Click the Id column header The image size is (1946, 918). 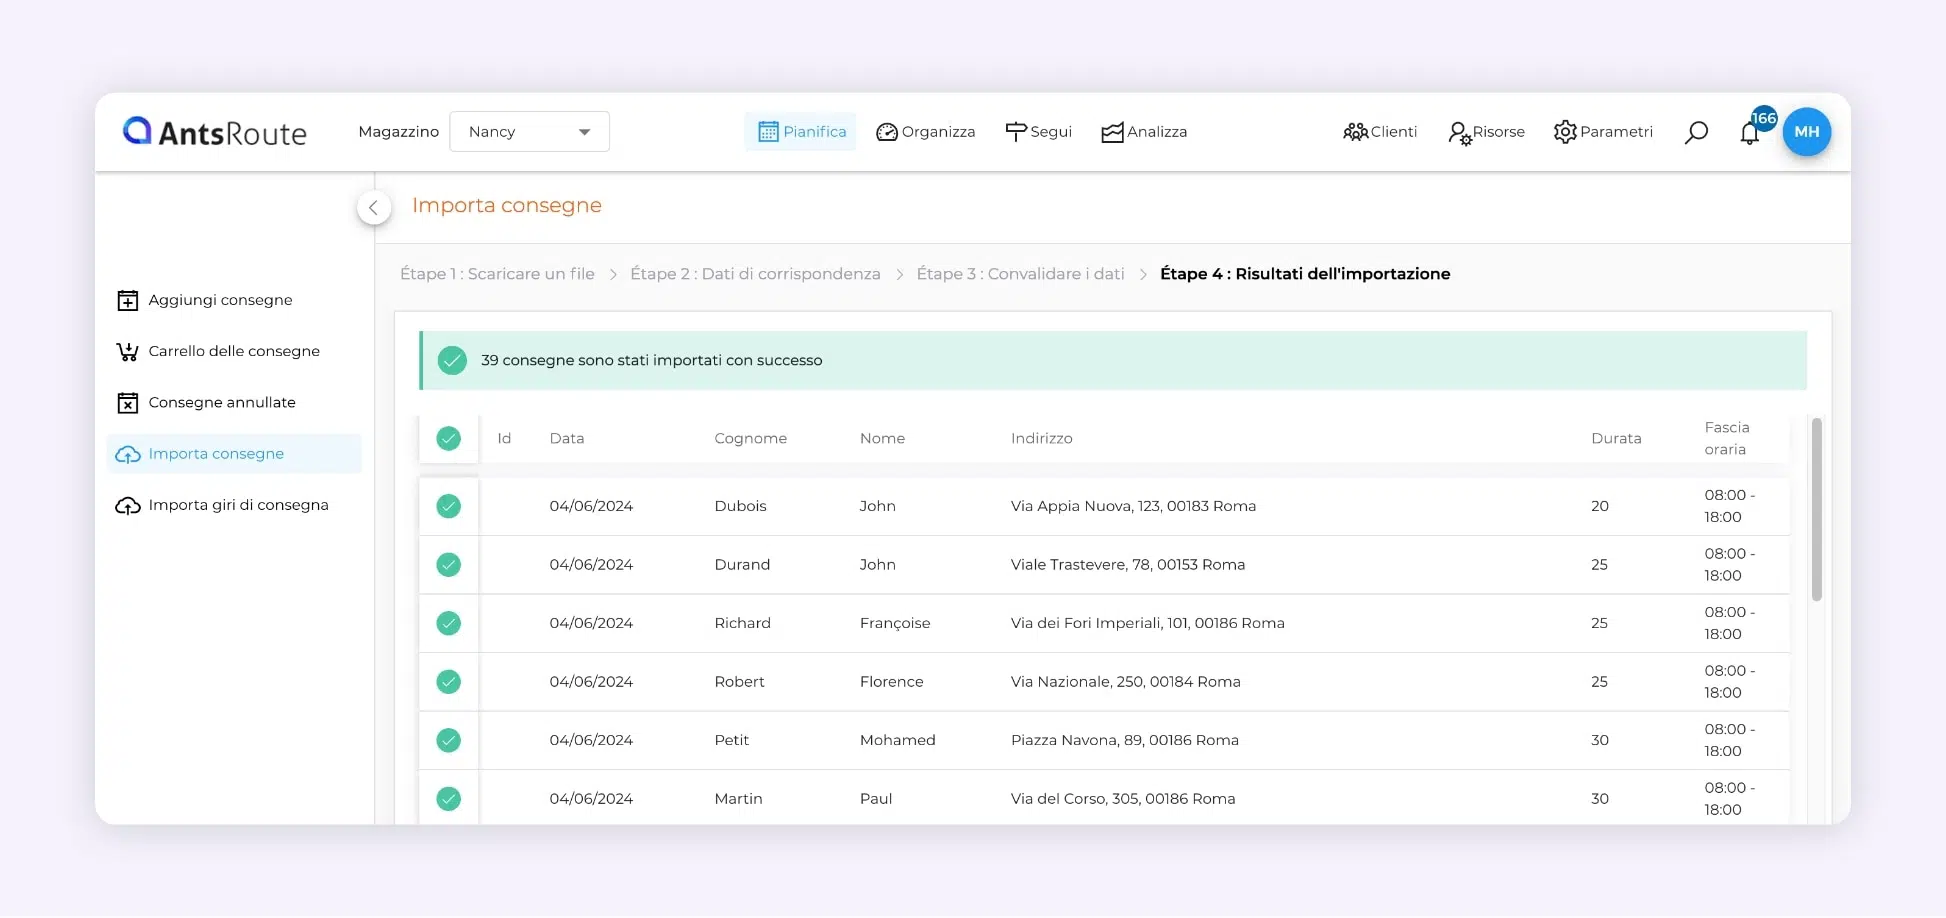pos(504,439)
